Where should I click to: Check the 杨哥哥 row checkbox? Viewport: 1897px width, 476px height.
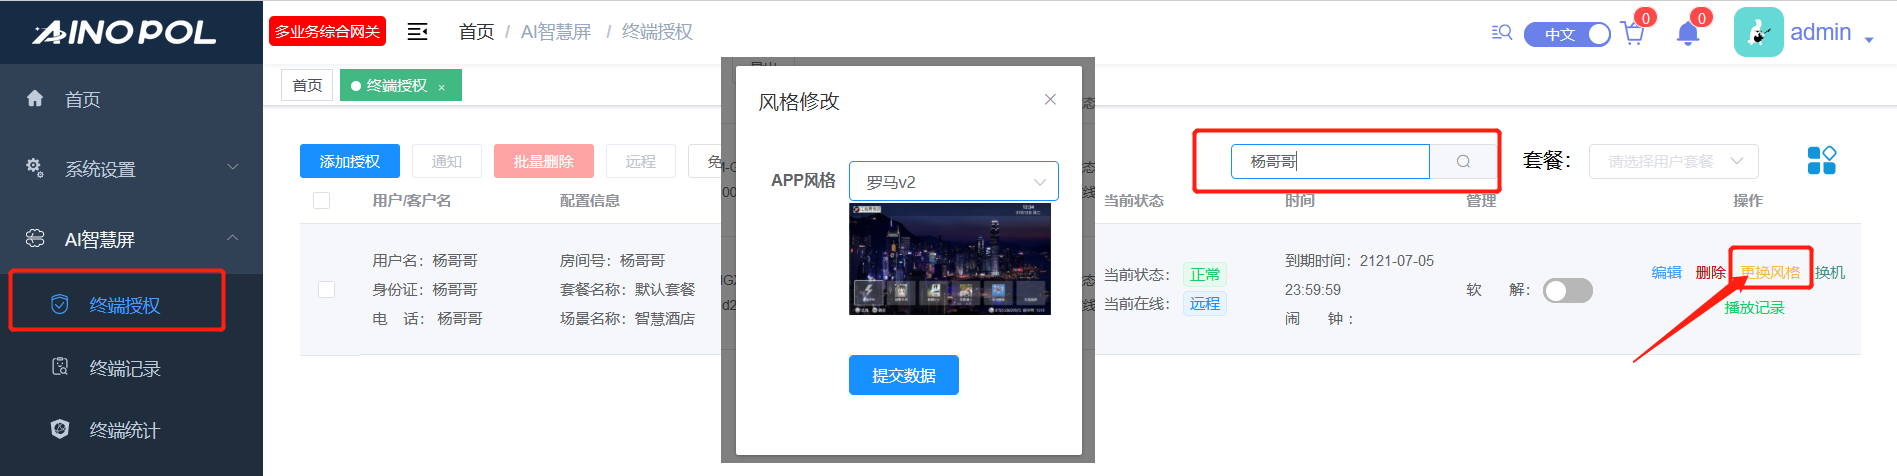point(326,290)
